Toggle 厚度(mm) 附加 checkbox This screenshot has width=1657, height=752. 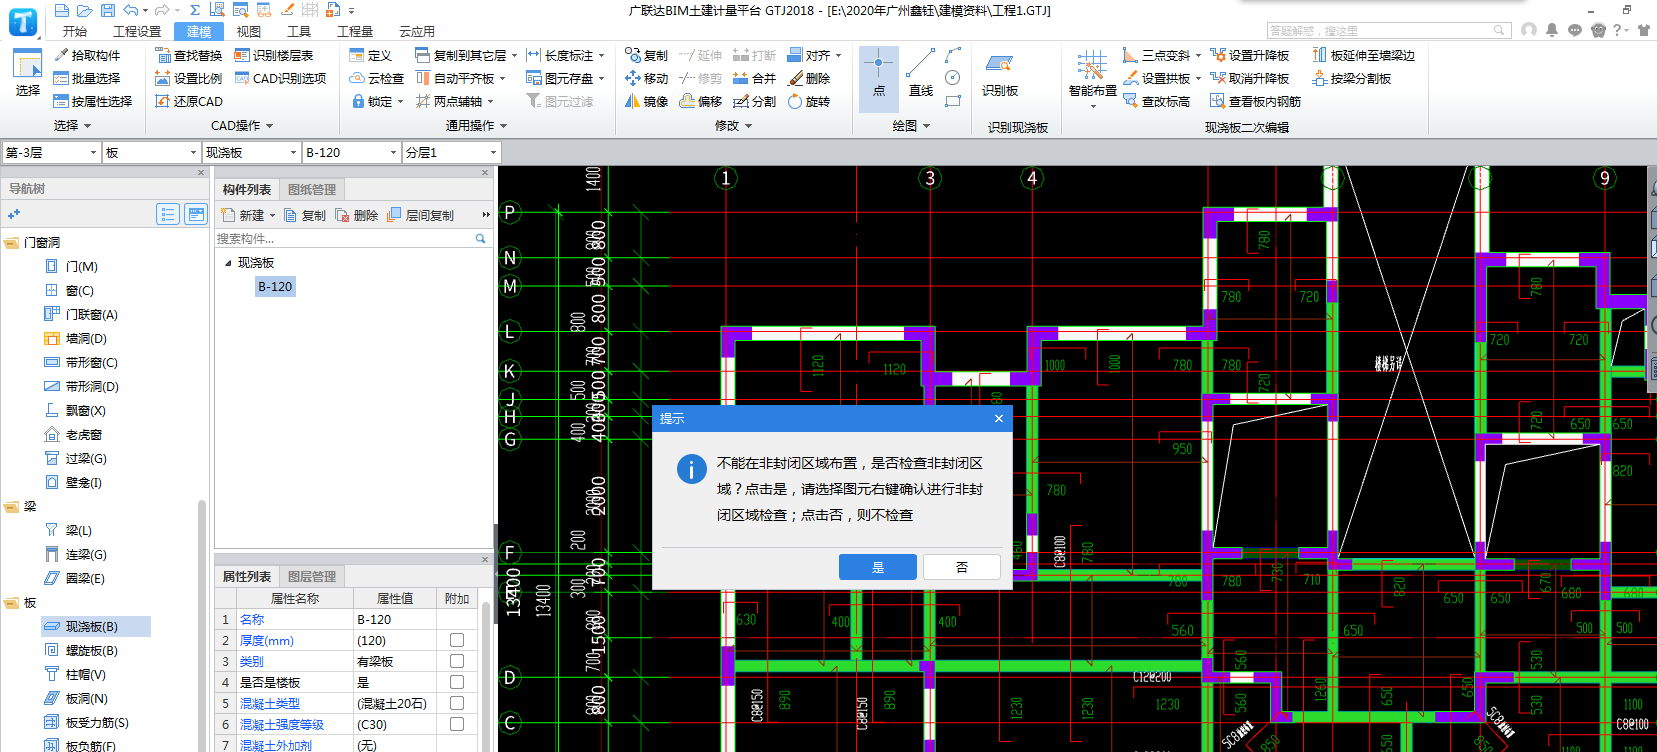(x=457, y=640)
